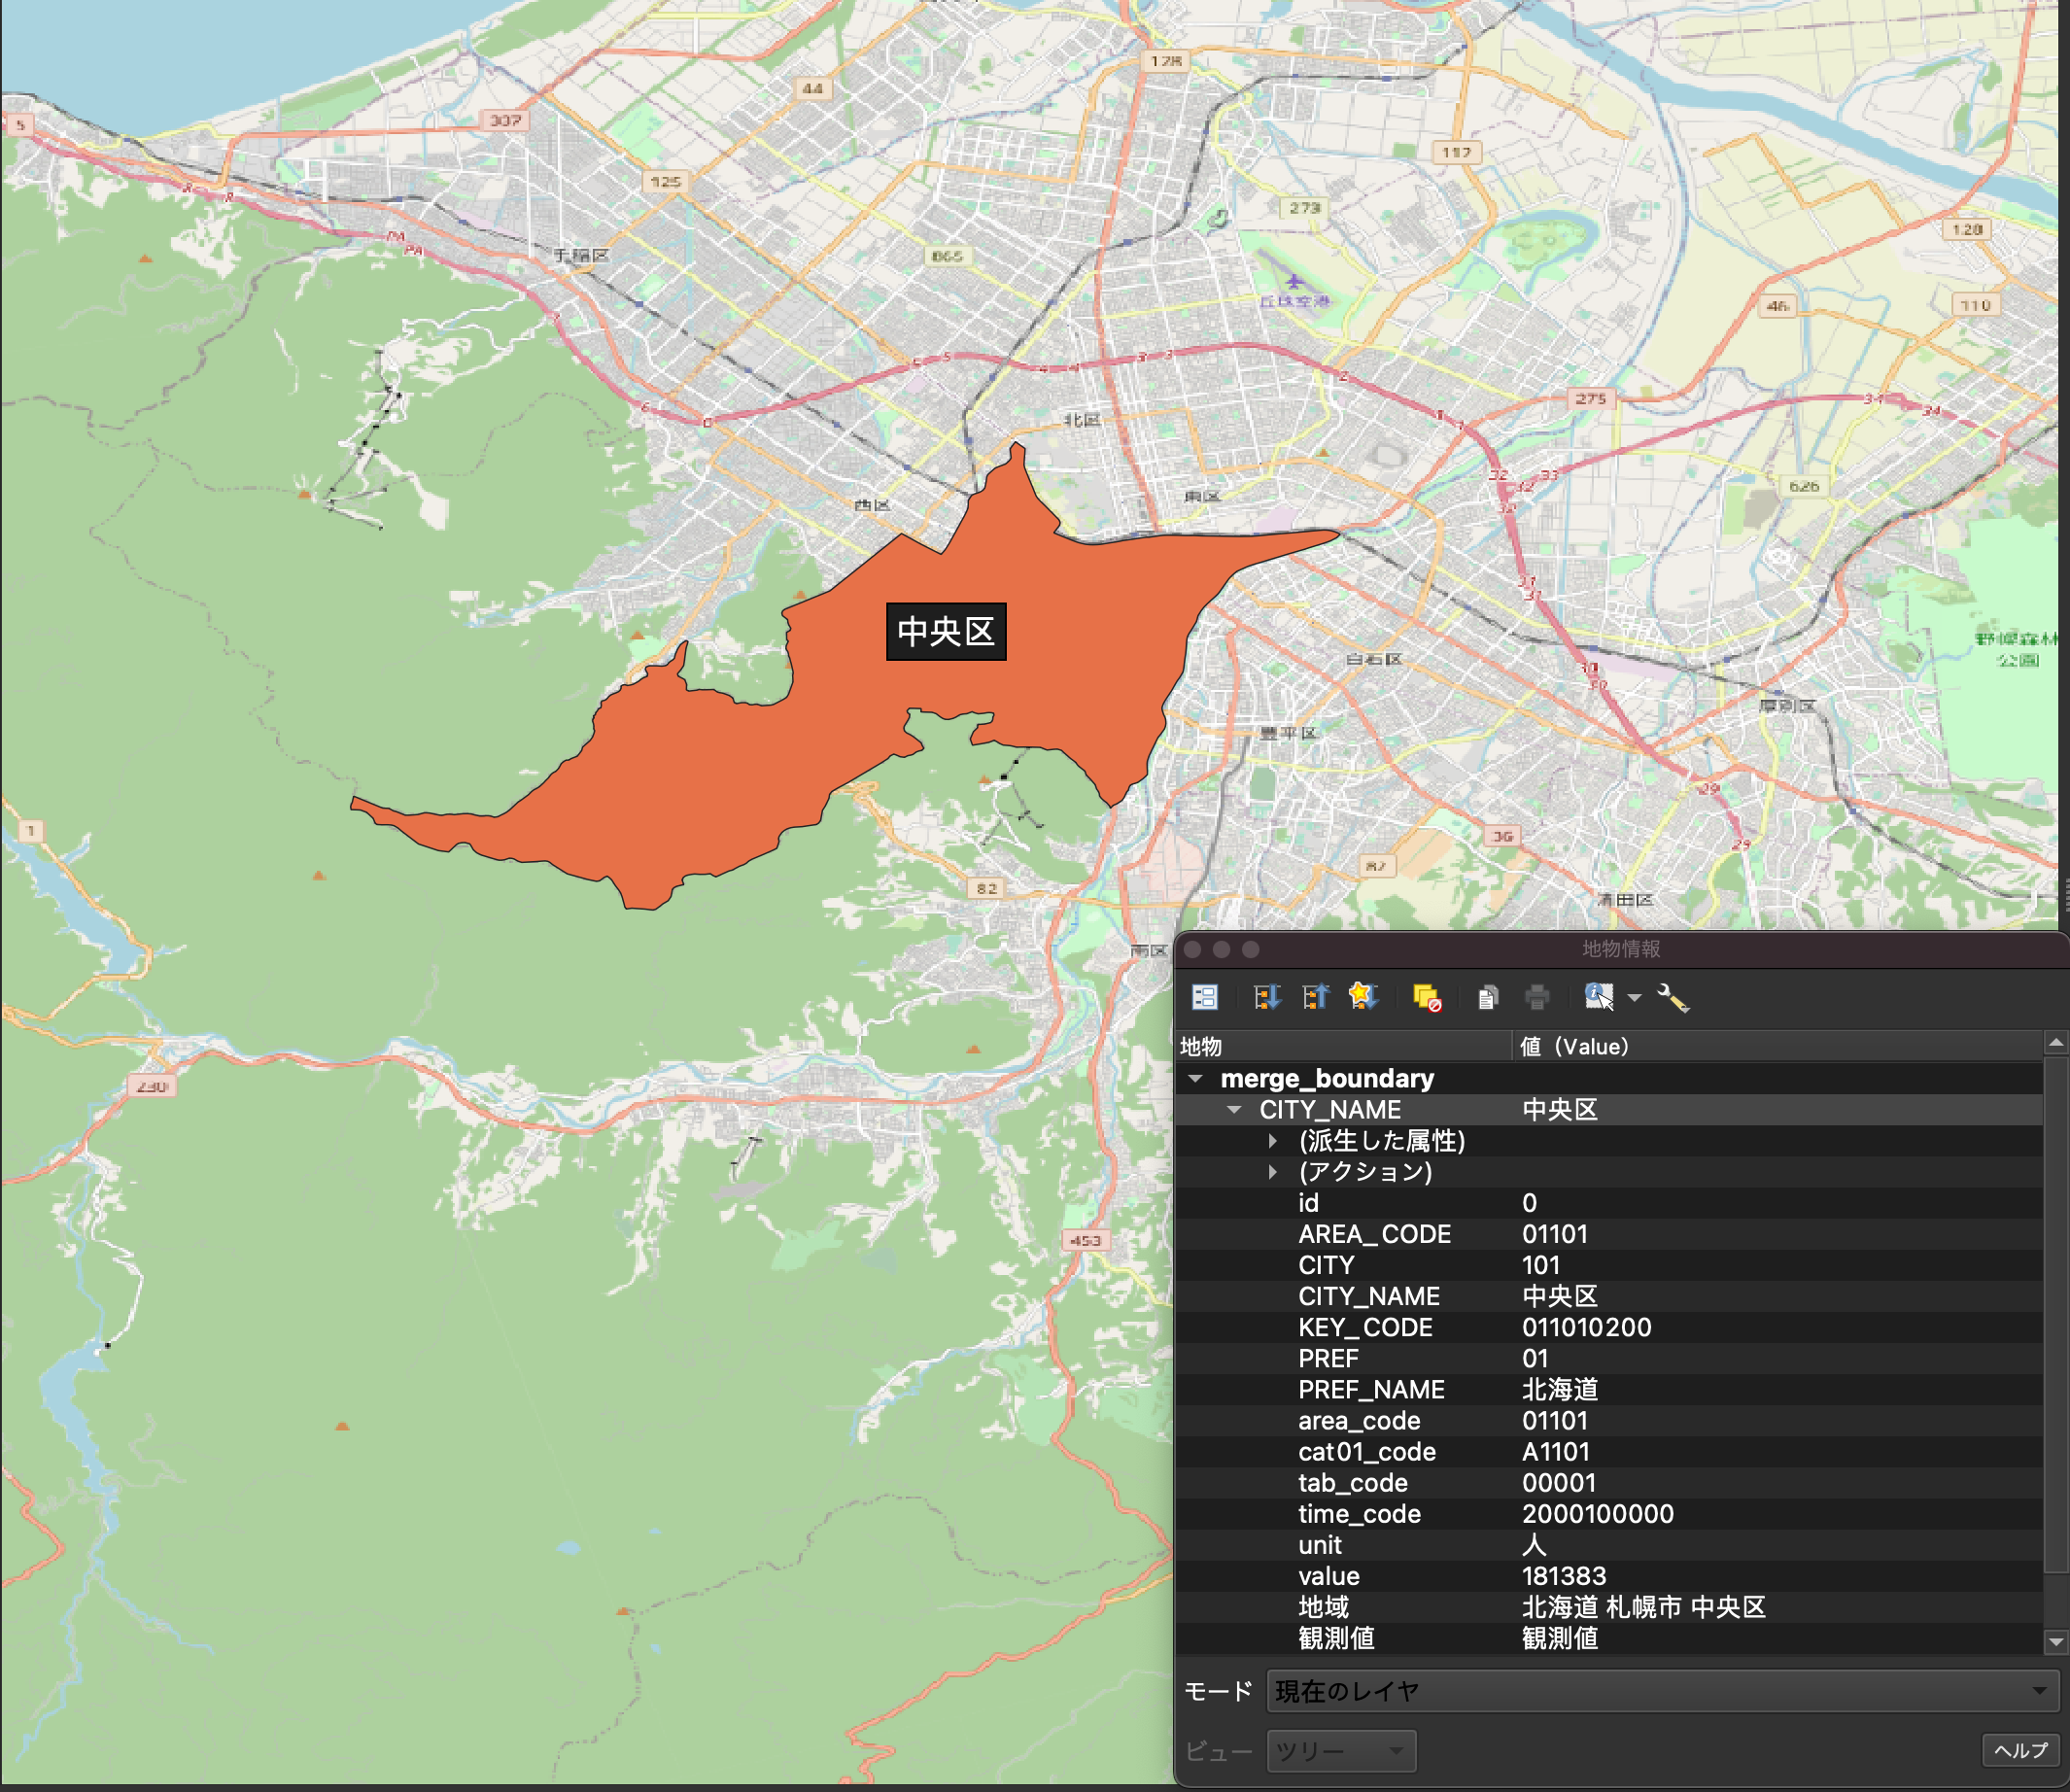Clear identify results with yellow squares icon

1427,997
